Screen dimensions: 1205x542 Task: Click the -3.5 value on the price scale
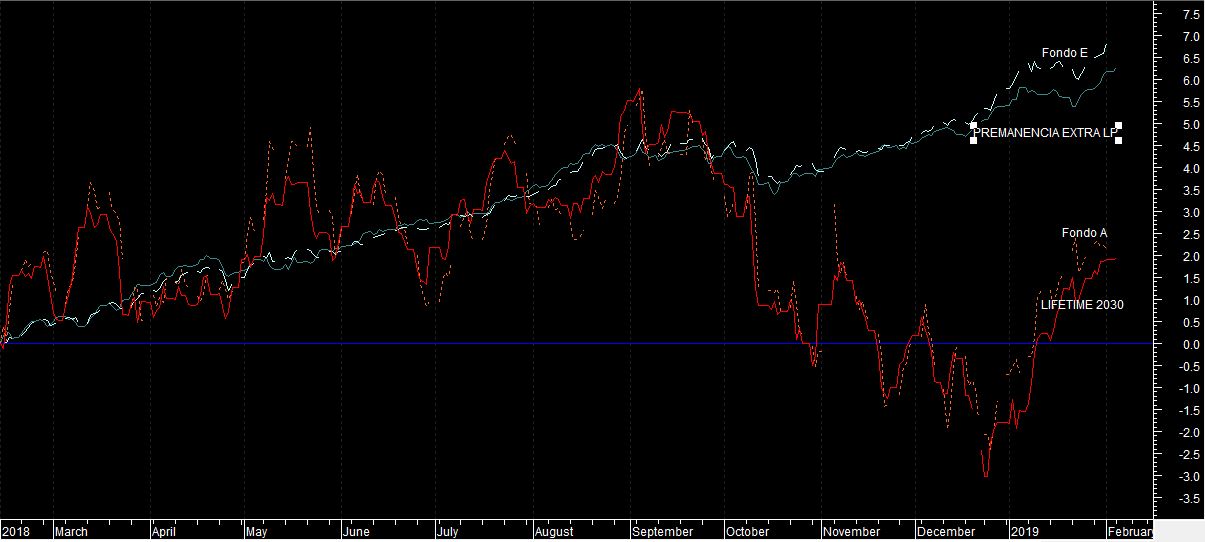tap(1190, 499)
